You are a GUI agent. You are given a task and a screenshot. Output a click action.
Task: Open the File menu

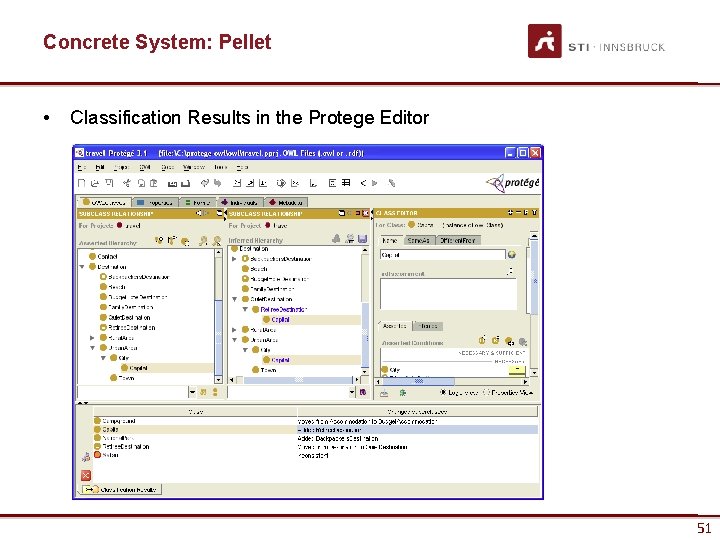(82, 167)
